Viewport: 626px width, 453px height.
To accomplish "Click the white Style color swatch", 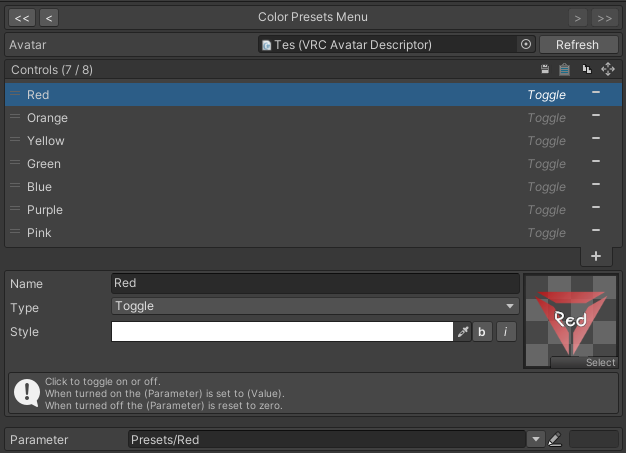I will tap(282, 332).
